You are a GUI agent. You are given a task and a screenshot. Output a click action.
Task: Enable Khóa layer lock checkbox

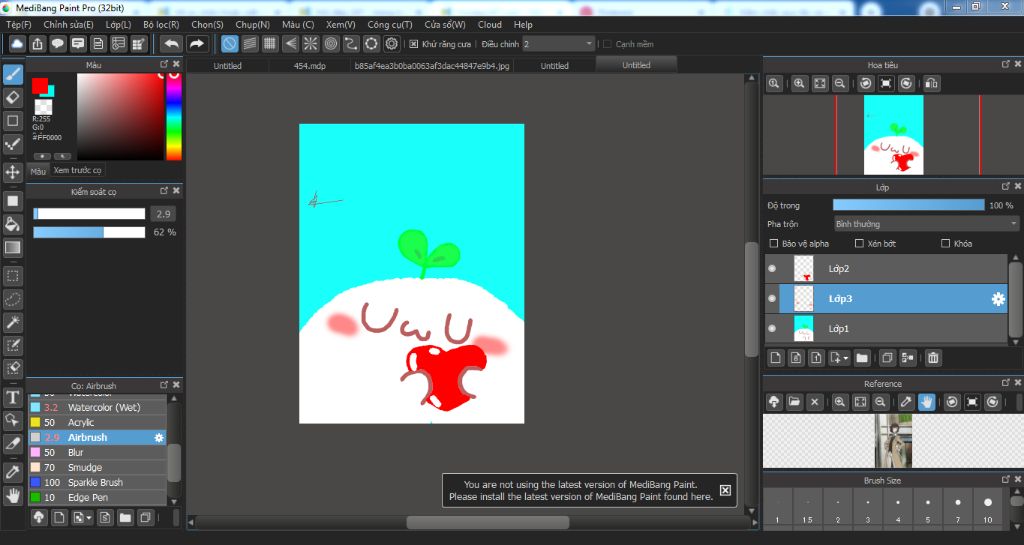945,243
